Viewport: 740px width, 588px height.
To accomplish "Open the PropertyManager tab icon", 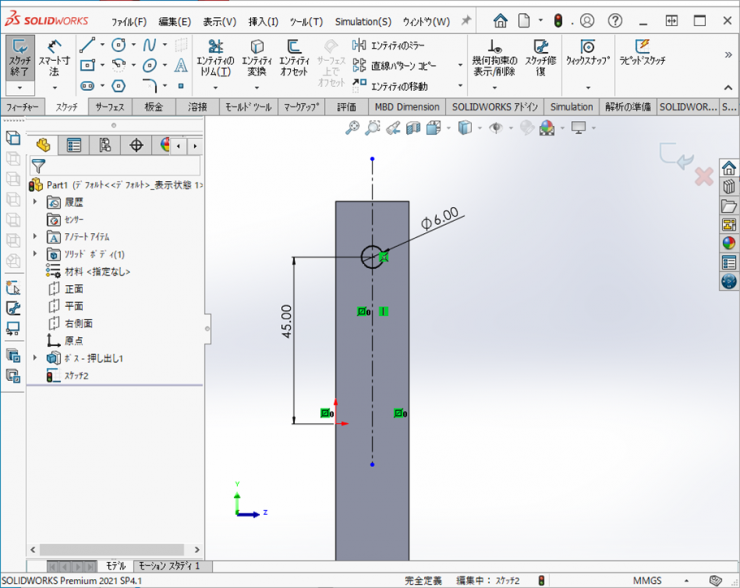I will click(x=74, y=146).
